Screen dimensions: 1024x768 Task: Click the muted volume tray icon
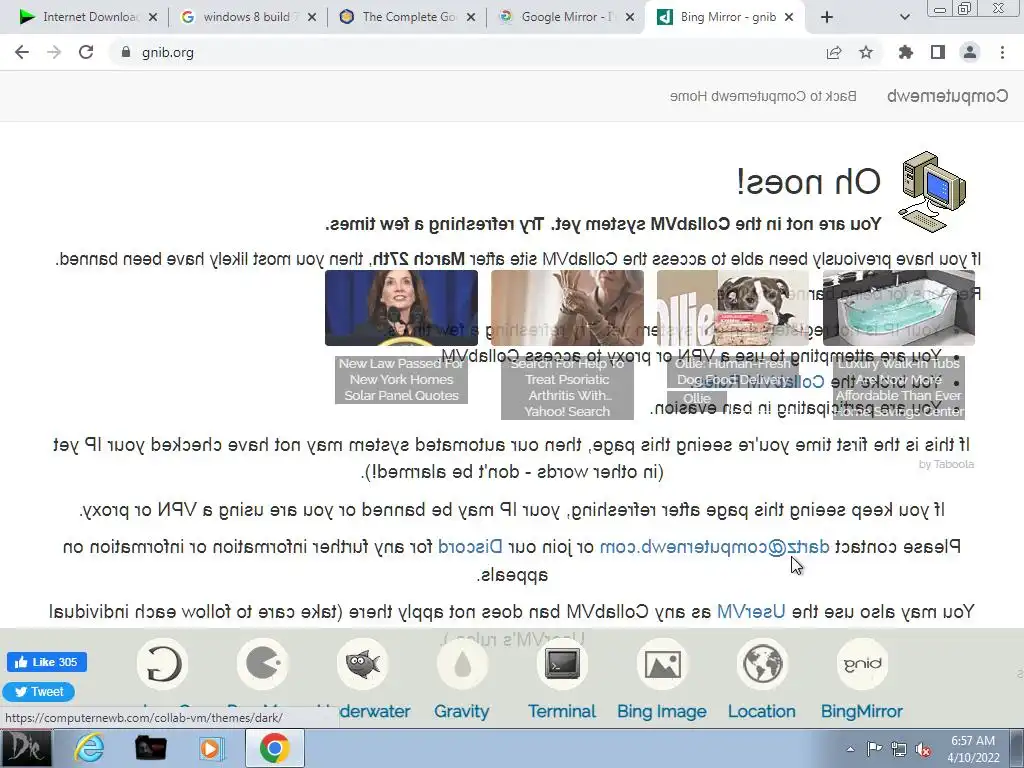pos(923,749)
